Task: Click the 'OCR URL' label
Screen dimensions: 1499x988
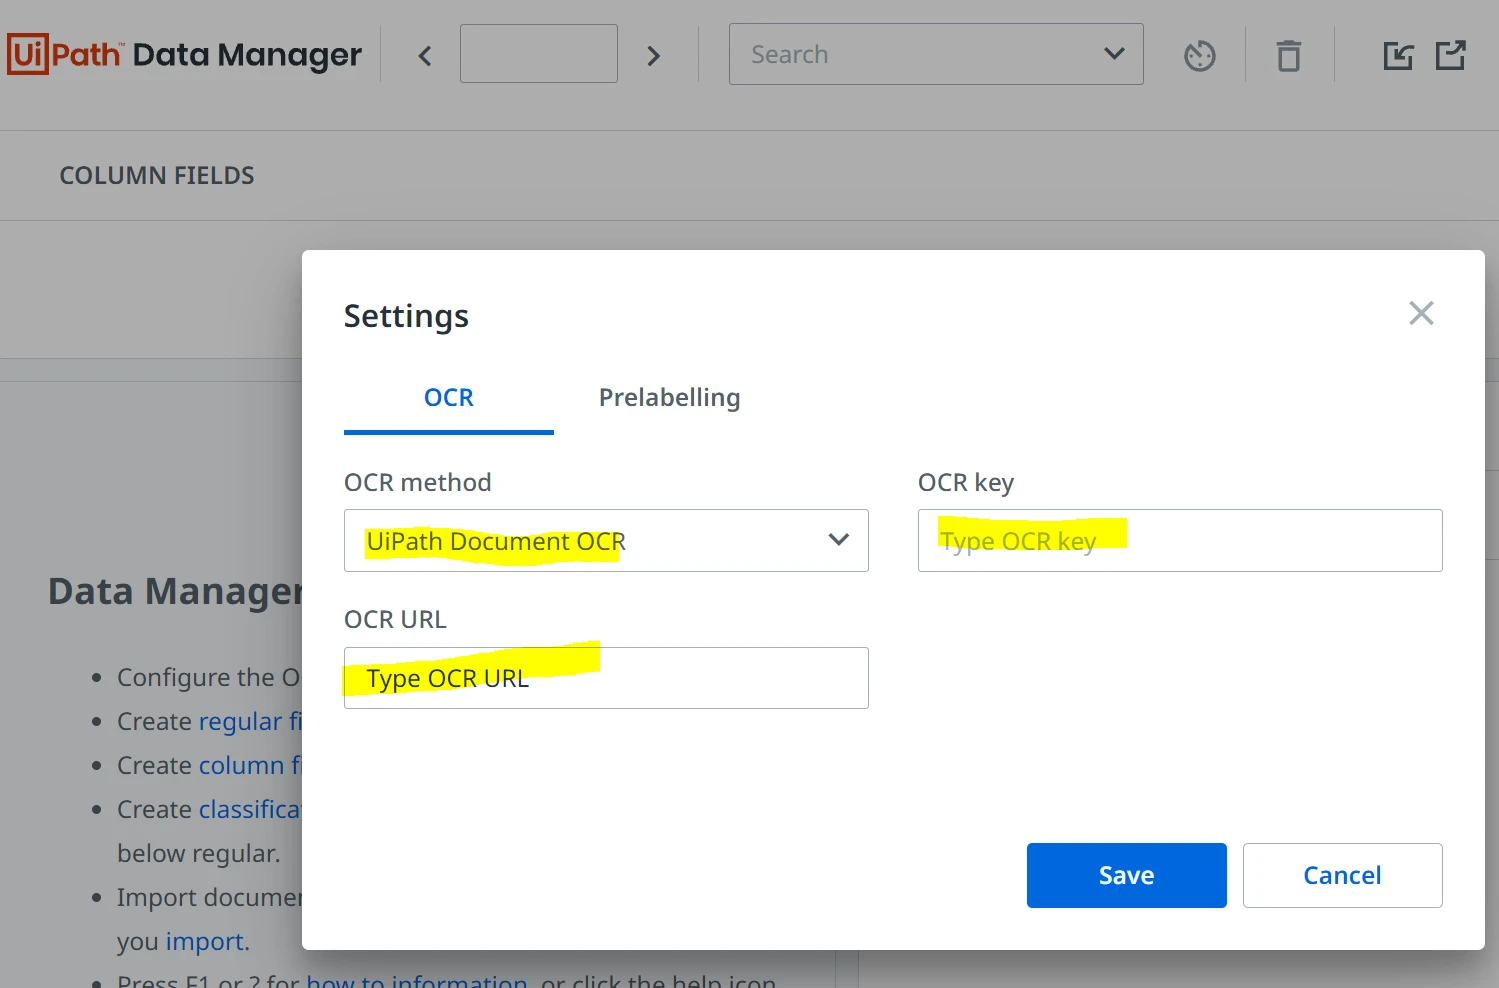Action: click(395, 620)
